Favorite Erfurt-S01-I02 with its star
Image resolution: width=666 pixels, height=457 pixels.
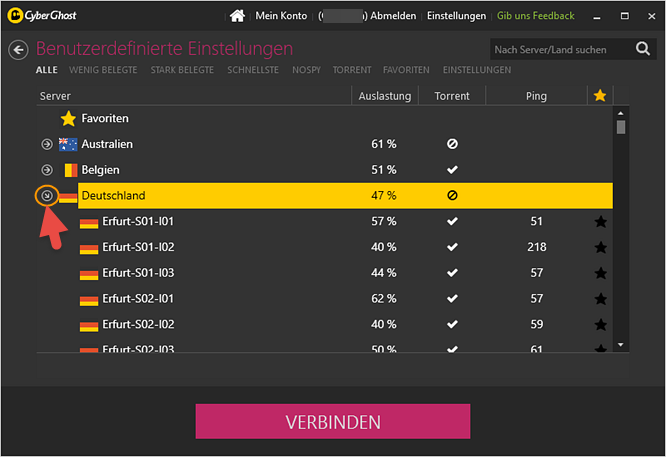(601, 247)
